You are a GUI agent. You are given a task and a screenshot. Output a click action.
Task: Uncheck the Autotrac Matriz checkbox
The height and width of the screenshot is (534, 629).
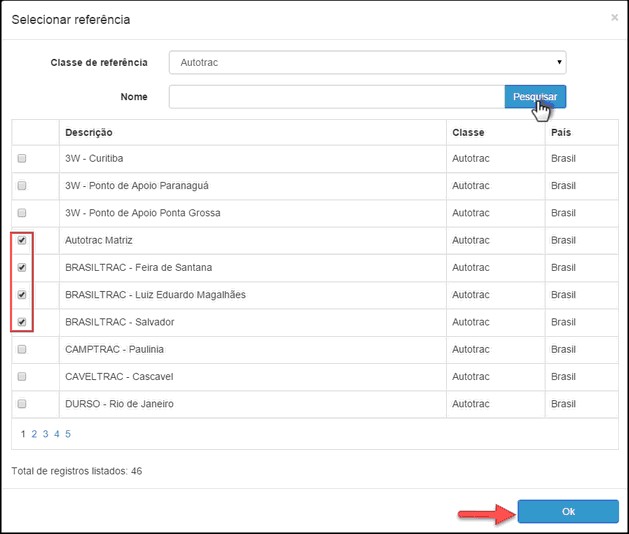[x=22, y=240]
